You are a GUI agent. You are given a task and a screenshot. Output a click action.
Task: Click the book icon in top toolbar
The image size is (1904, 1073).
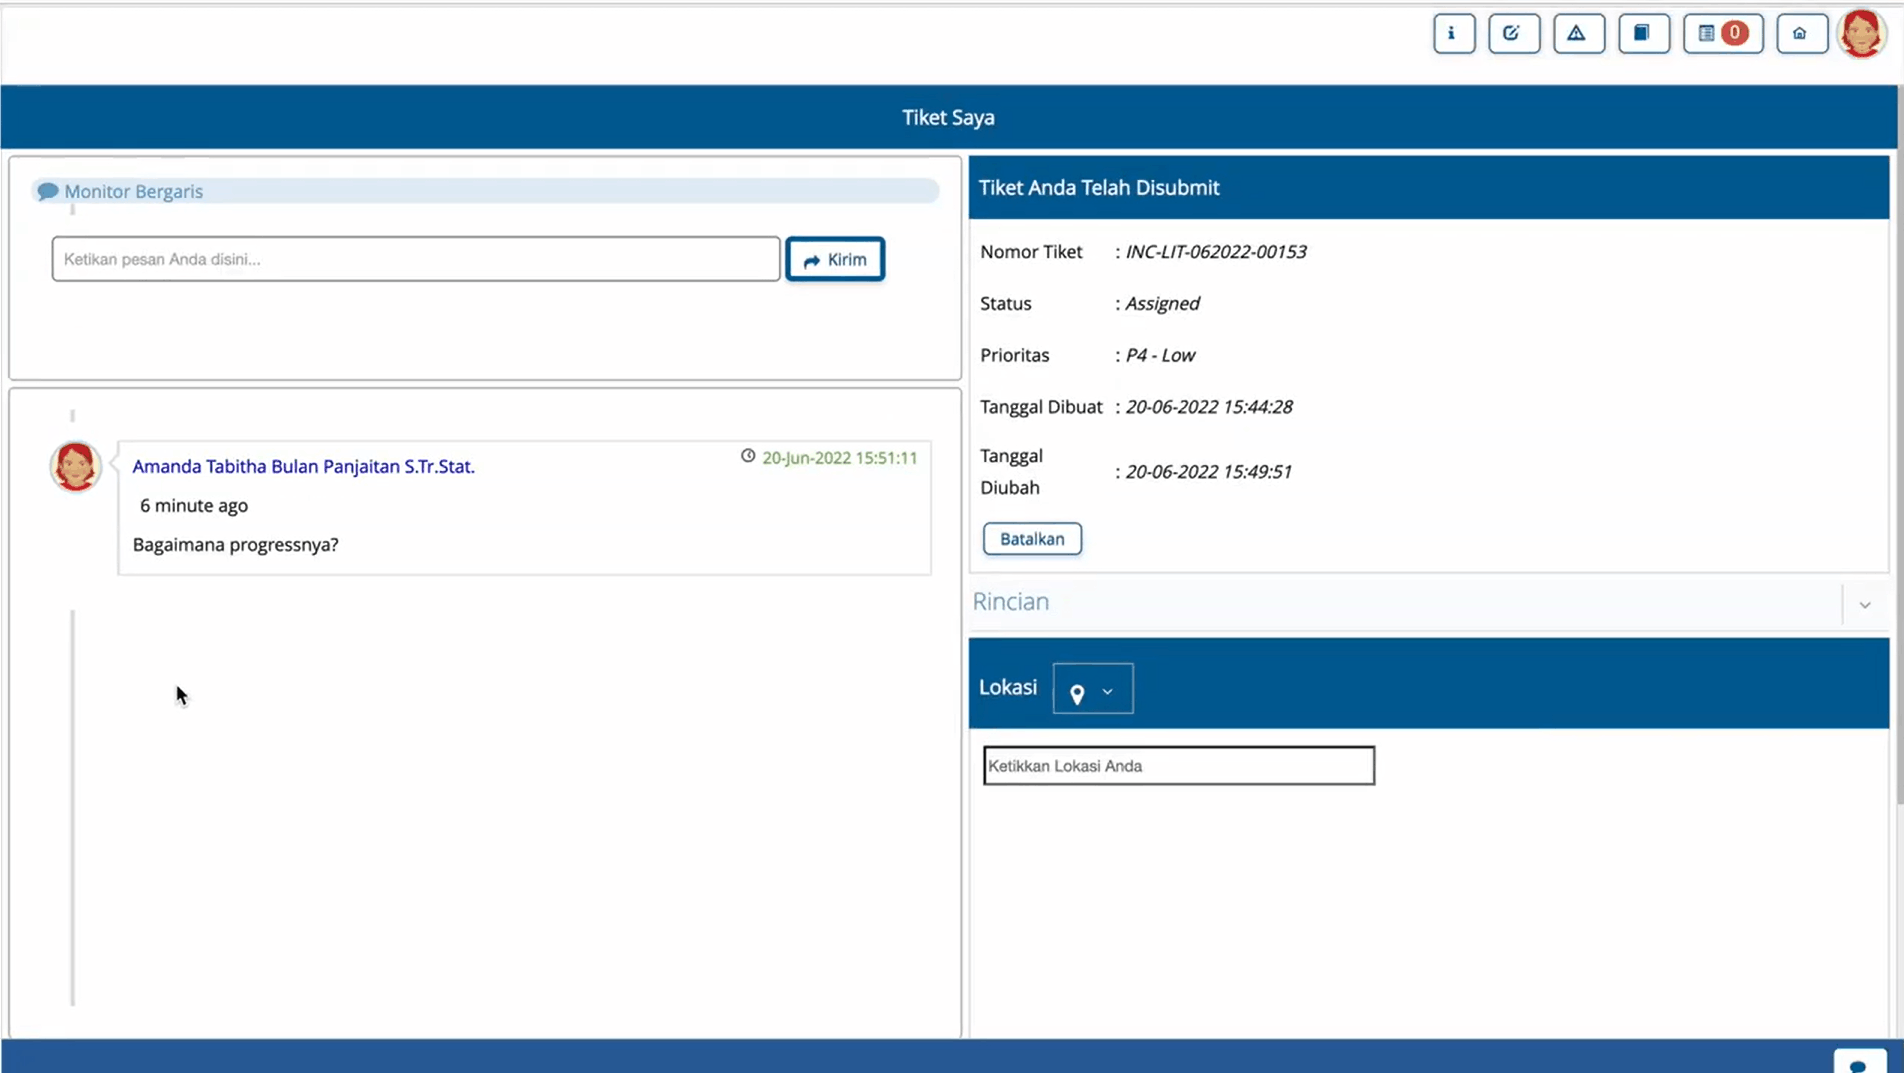(x=1643, y=33)
